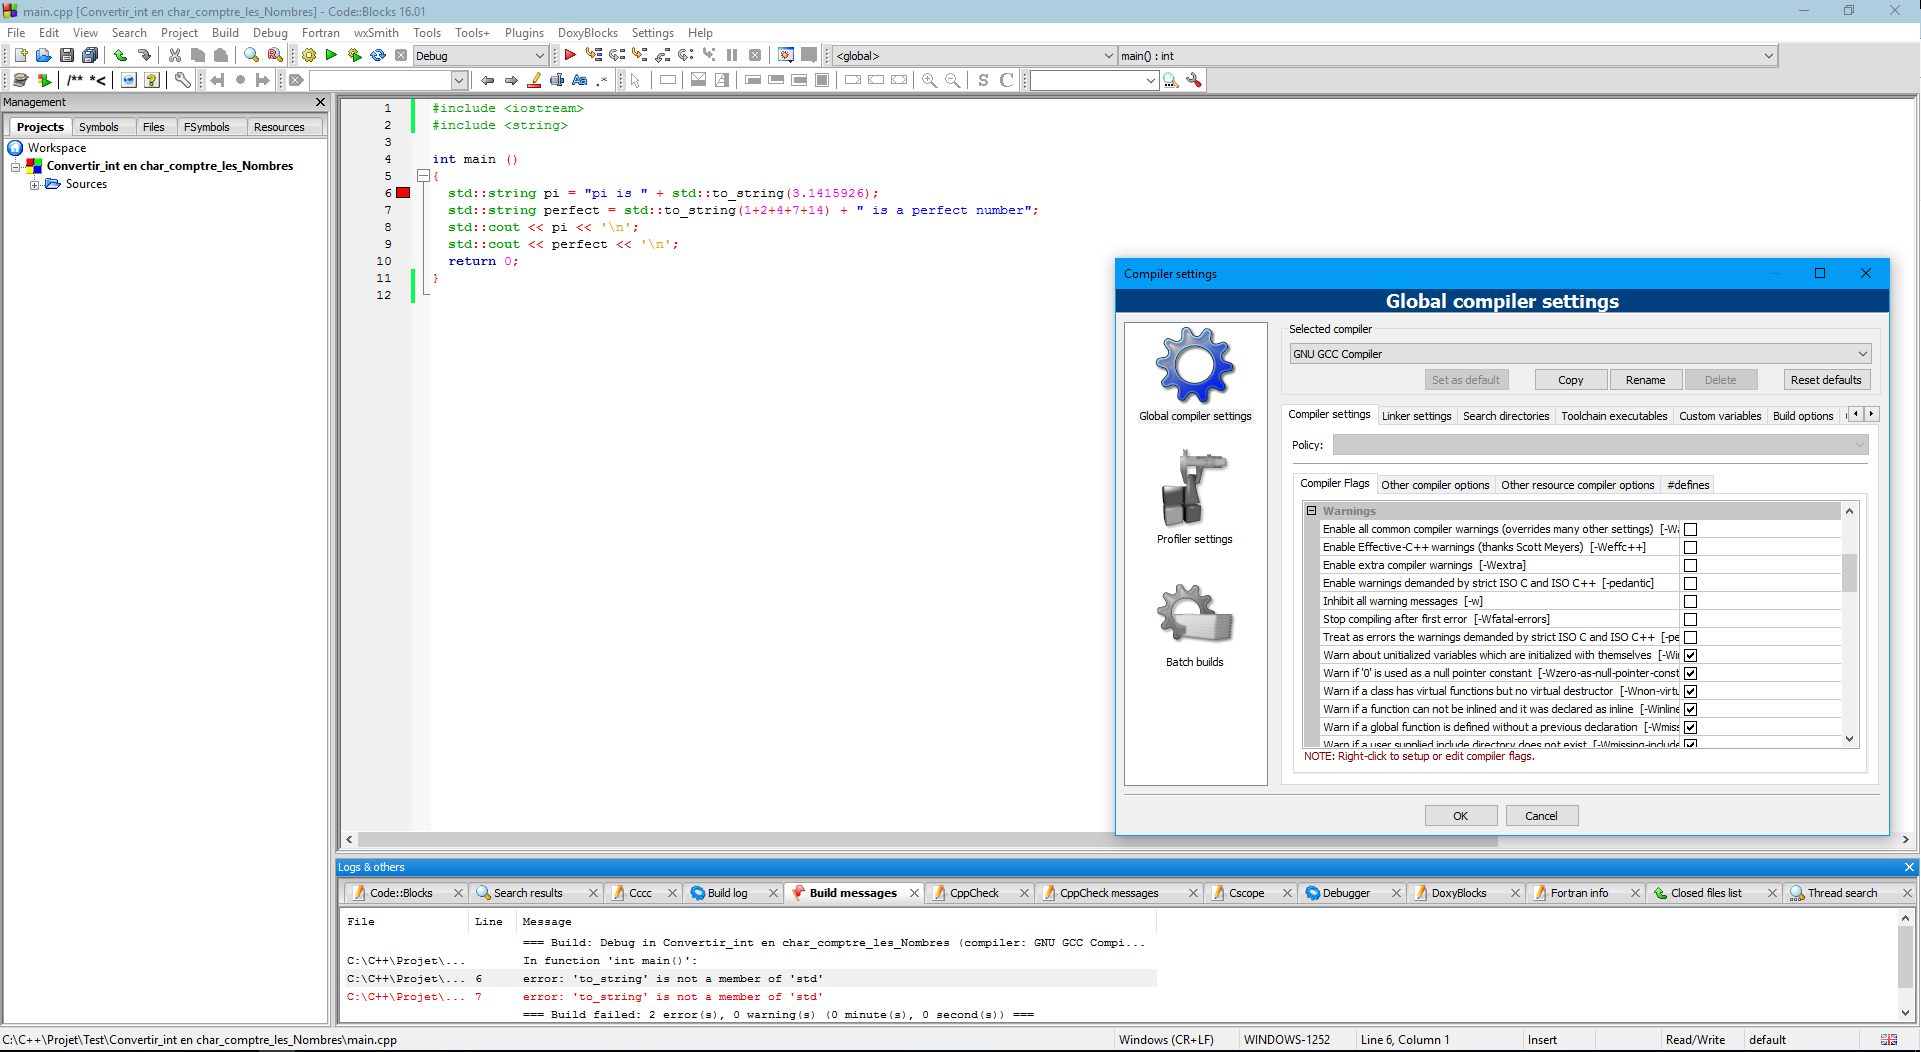Expand the Sources folder tree node
The image size is (1921, 1052).
coord(35,185)
